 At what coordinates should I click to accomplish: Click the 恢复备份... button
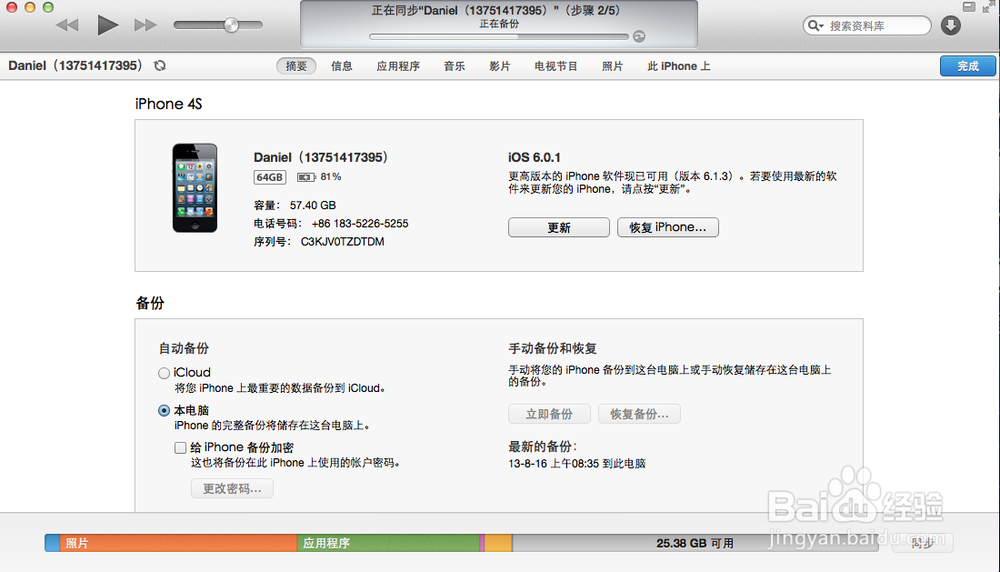(639, 414)
